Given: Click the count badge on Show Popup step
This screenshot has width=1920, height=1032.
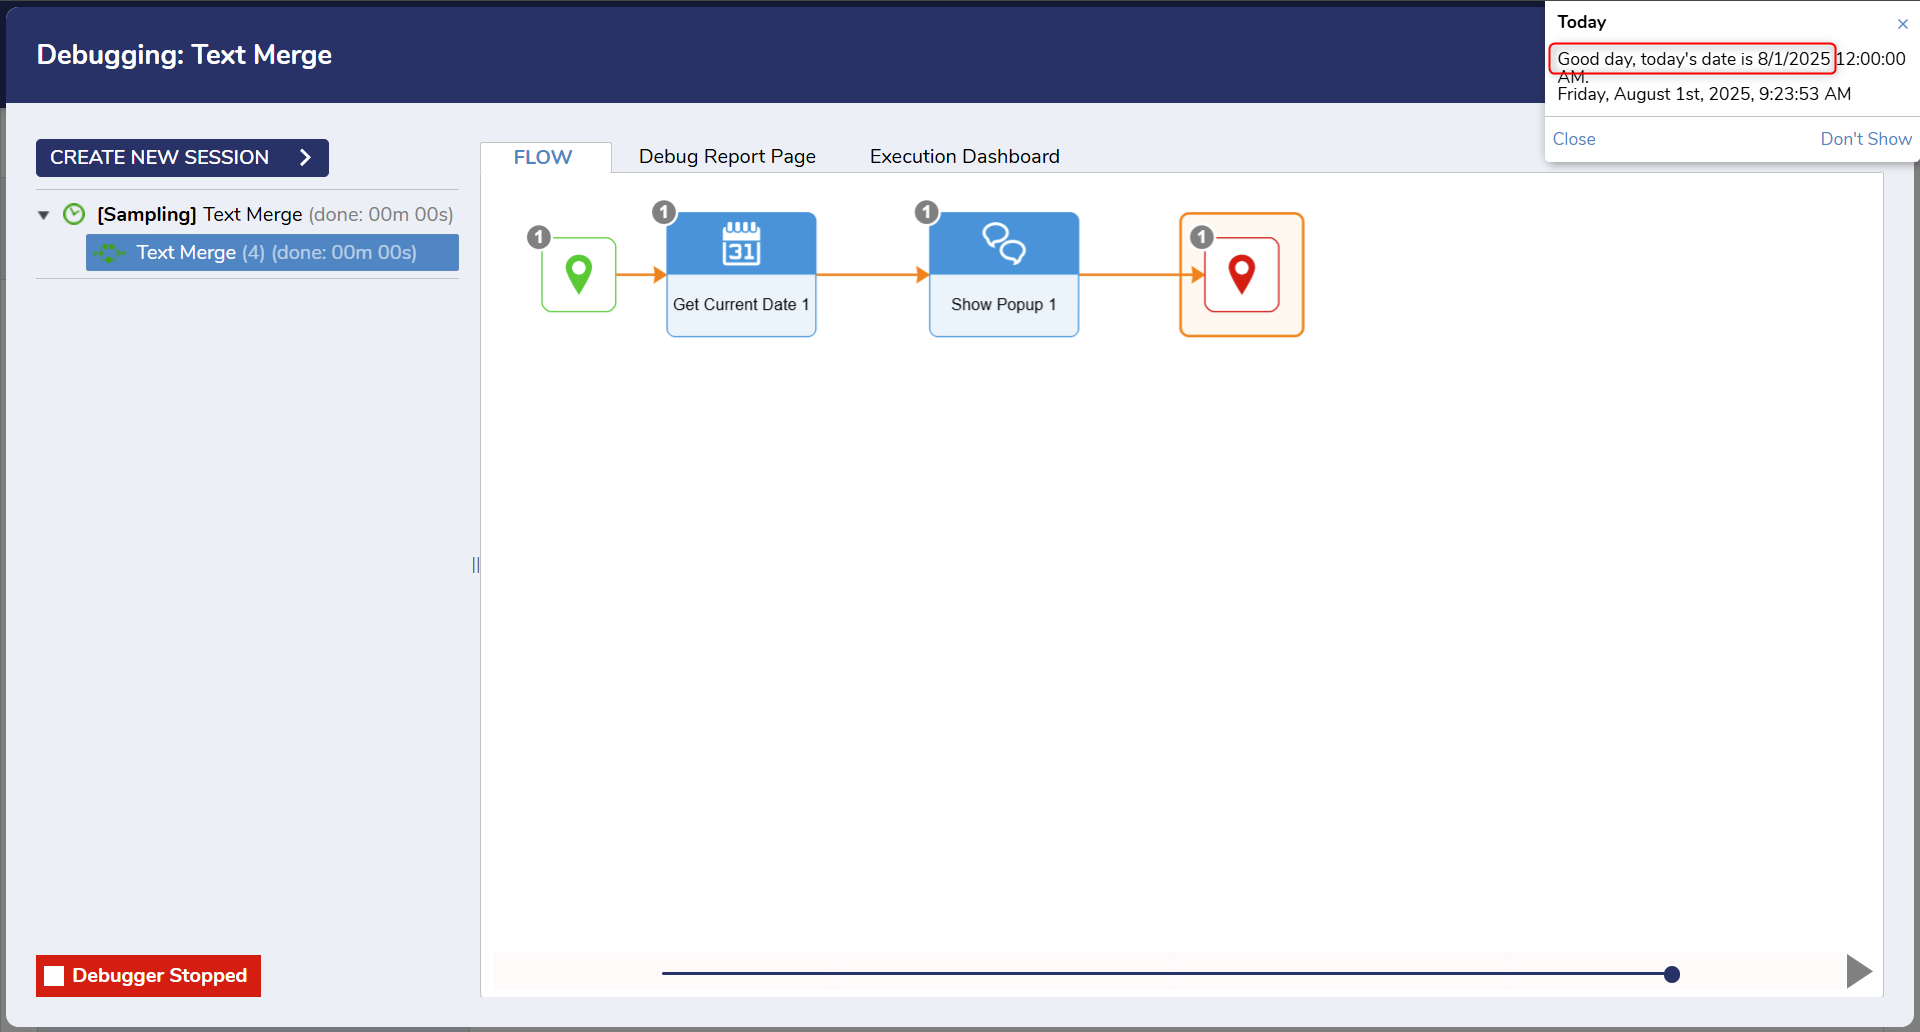Looking at the screenshot, I should click(927, 212).
